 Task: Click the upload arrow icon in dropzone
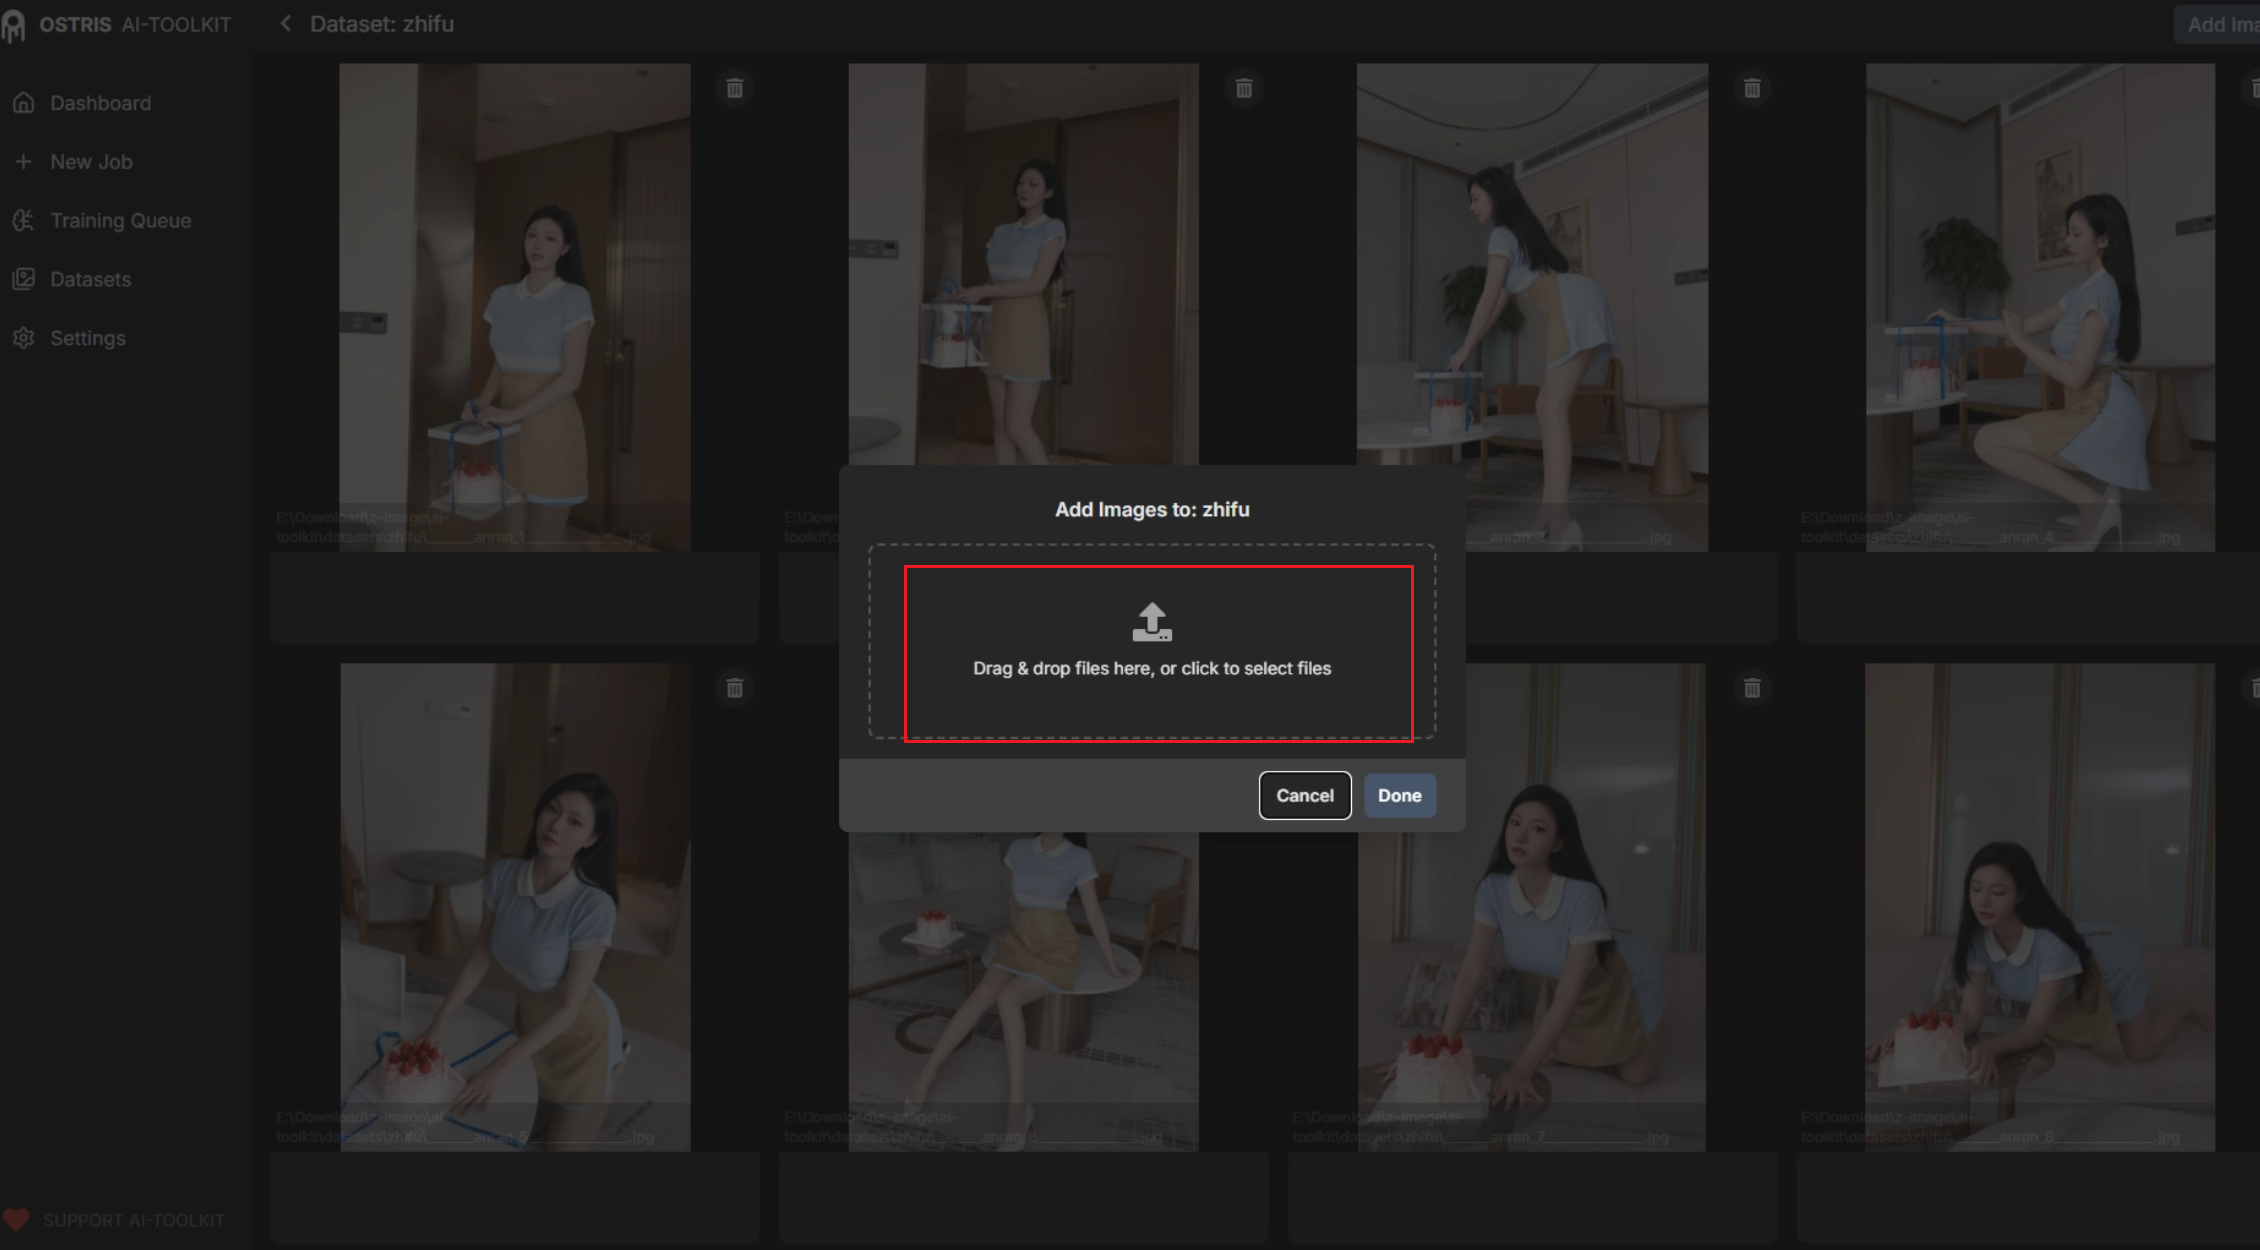click(1152, 622)
